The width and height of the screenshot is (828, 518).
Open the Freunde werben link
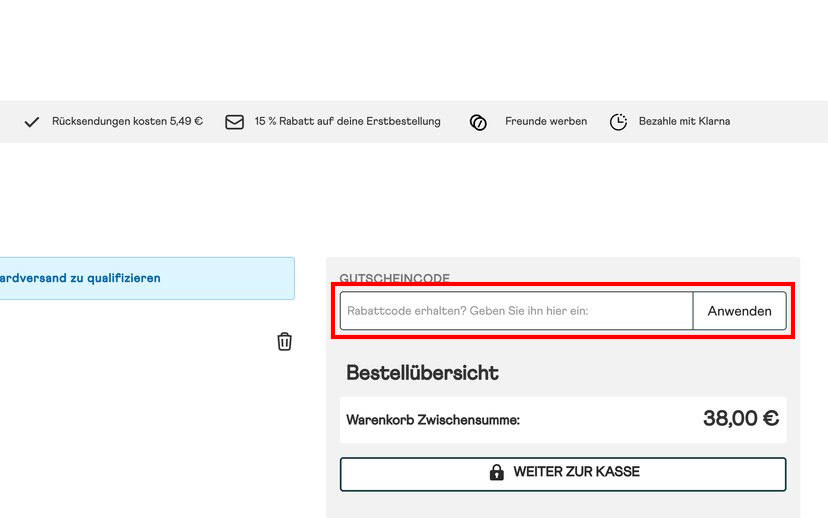tap(546, 121)
